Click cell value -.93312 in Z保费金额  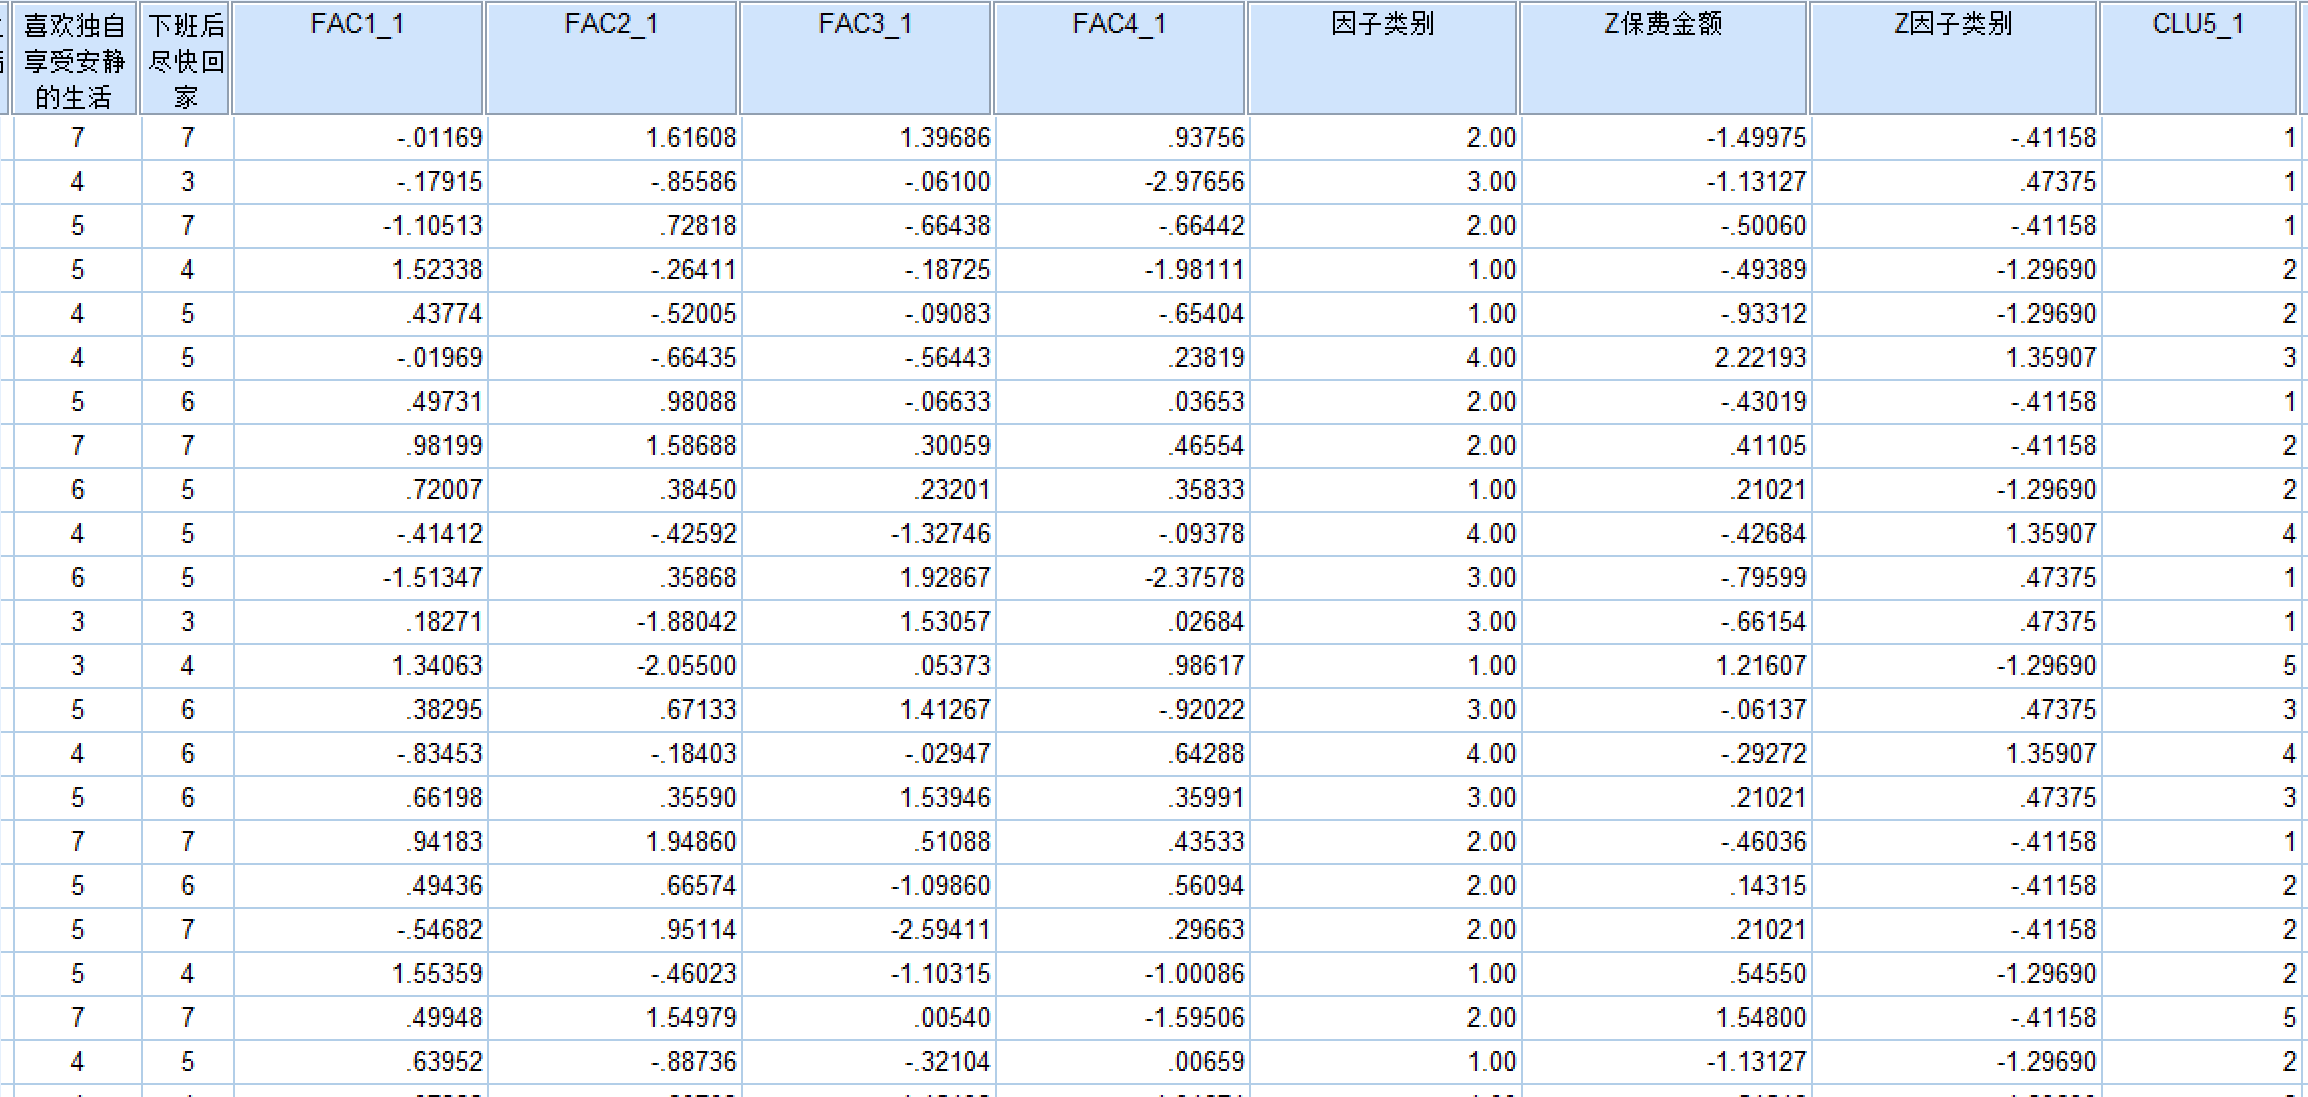click(x=1665, y=314)
